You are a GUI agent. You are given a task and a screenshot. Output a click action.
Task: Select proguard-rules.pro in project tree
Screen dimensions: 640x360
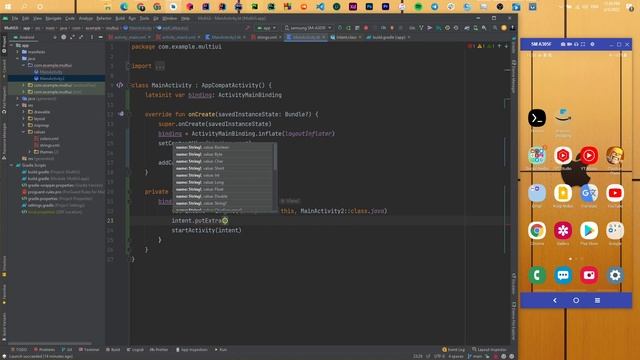click(x=63, y=192)
